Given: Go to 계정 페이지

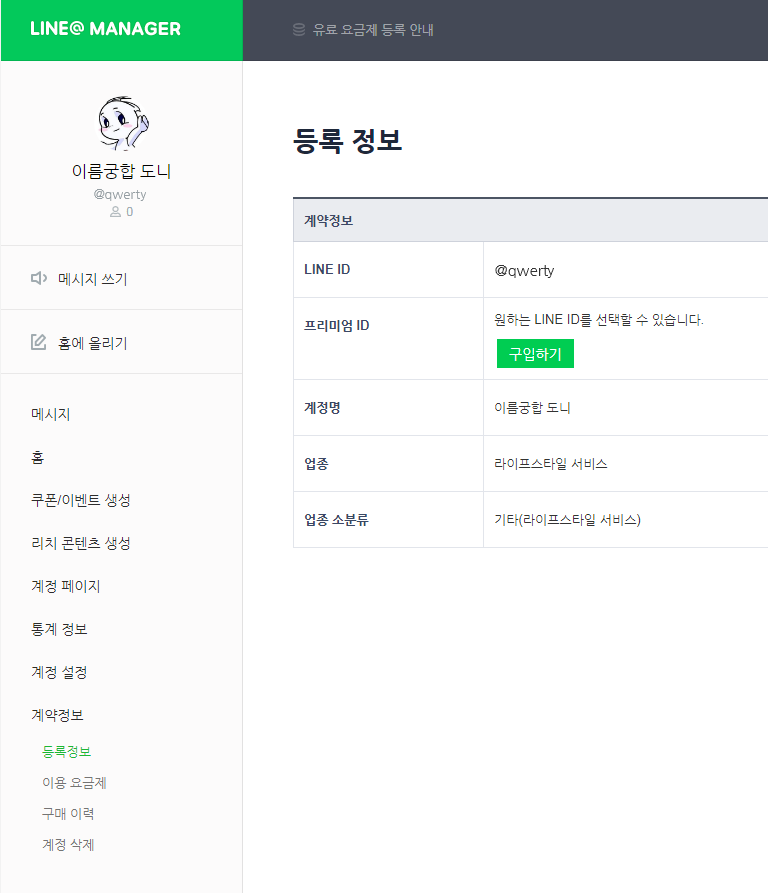Looking at the screenshot, I should pos(66,586).
